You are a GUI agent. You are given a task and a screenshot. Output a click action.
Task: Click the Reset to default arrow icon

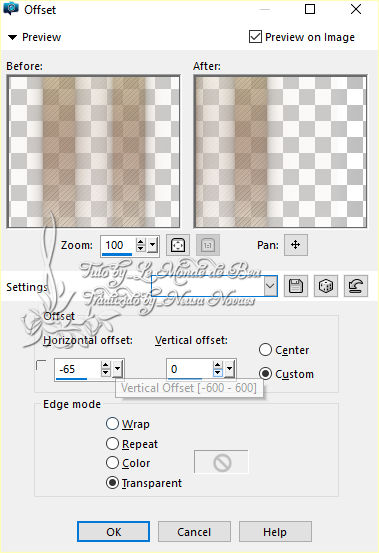(x=356, y=286)
